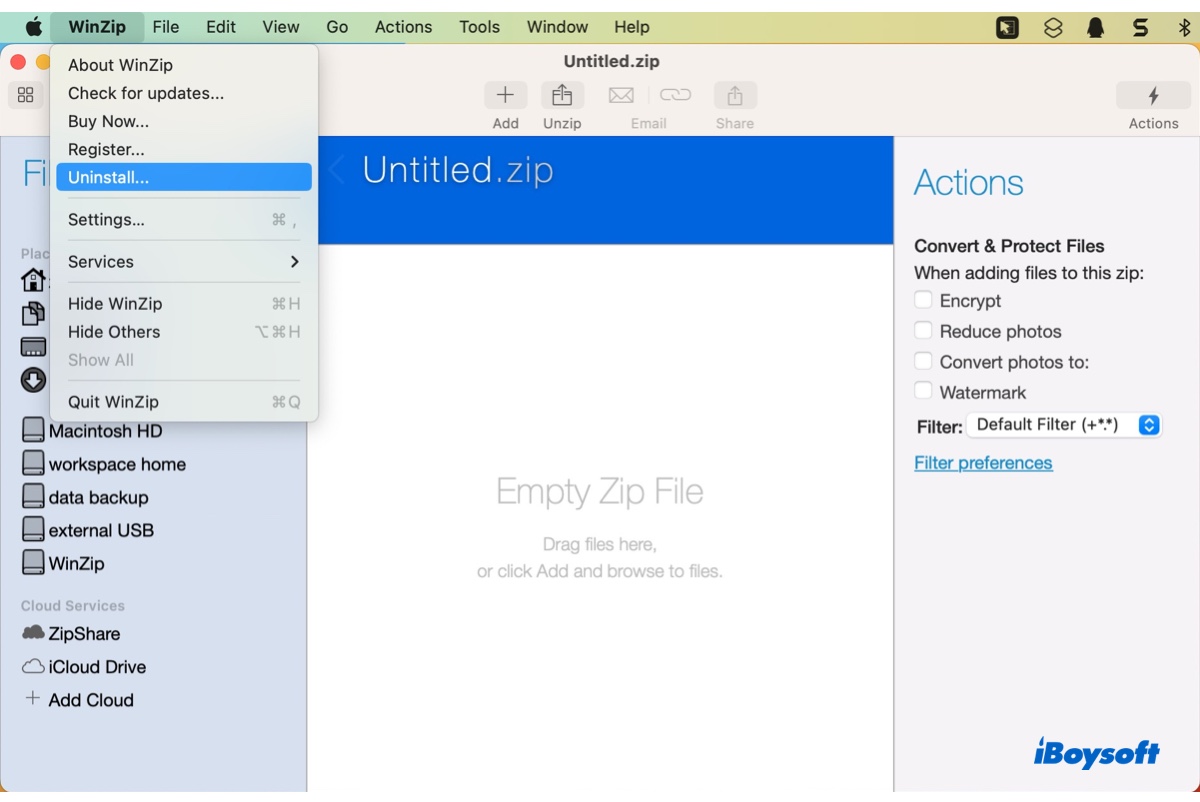Click the Unzip toolbar icon
This screenshot has width=1200, height=802.
(x=562, y=96)
